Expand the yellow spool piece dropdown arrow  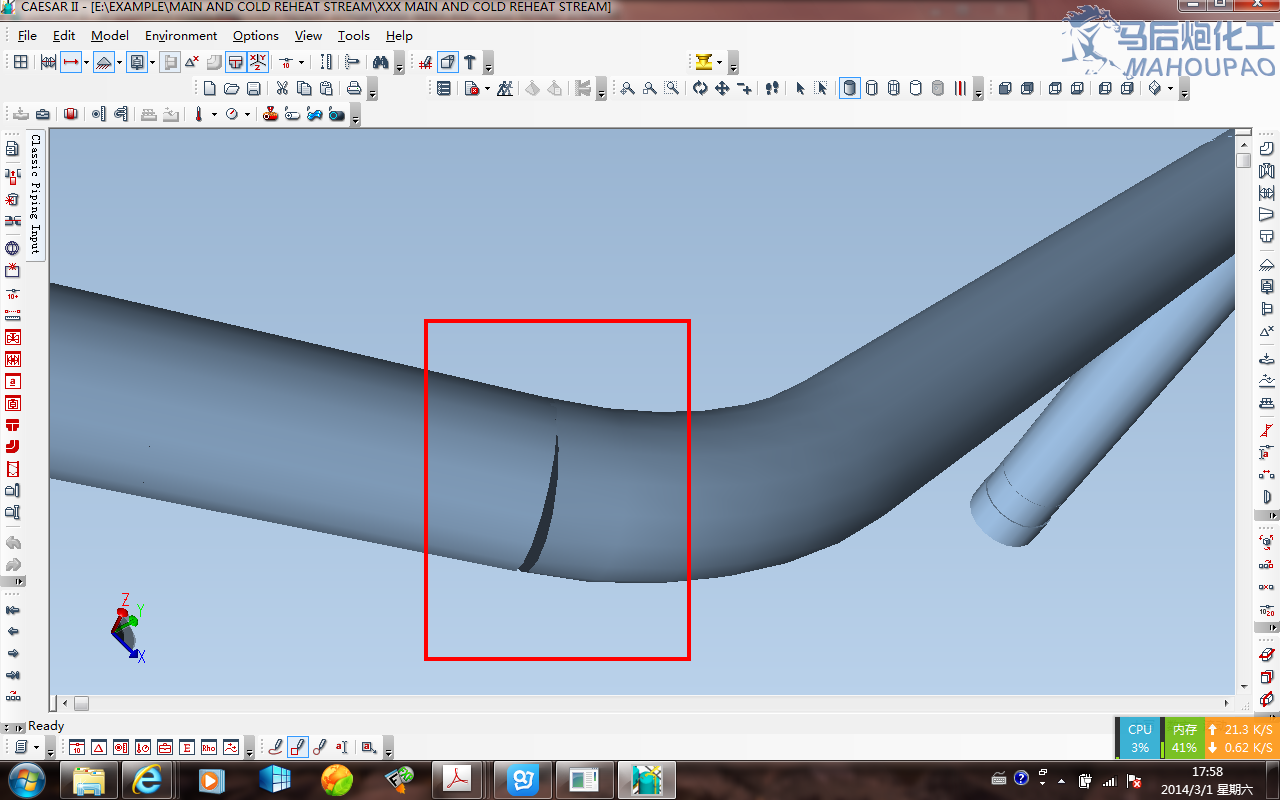coord(719,62)
